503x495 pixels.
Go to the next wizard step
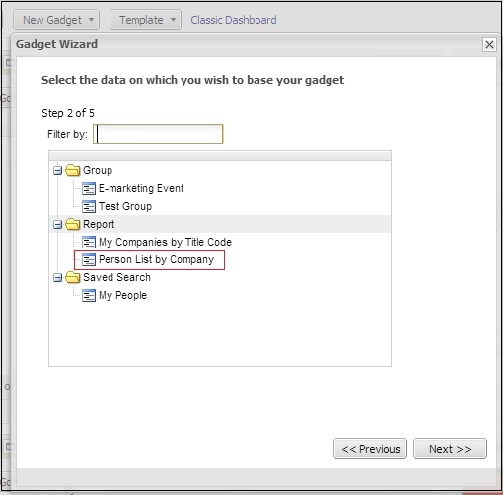[450, 449]
